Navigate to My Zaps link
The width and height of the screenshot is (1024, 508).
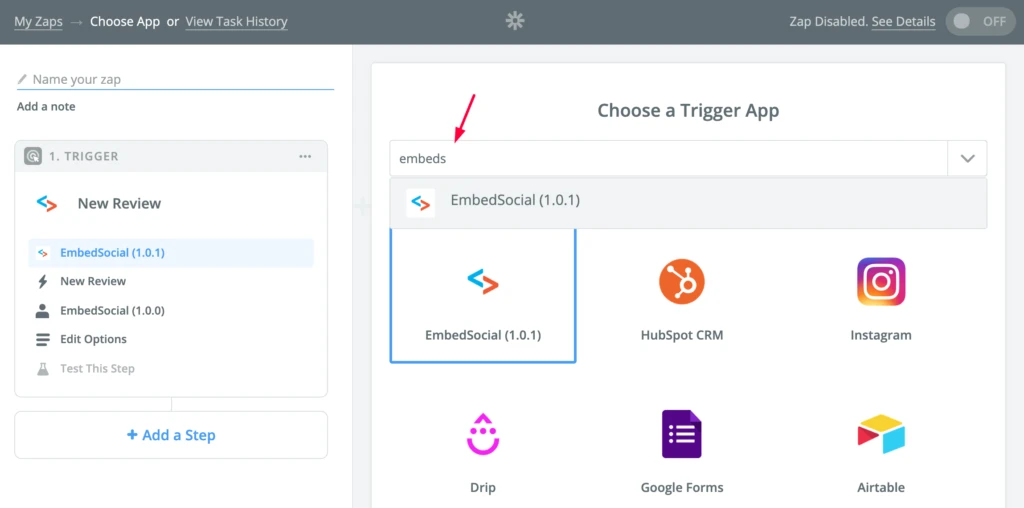tap(39, 22)
